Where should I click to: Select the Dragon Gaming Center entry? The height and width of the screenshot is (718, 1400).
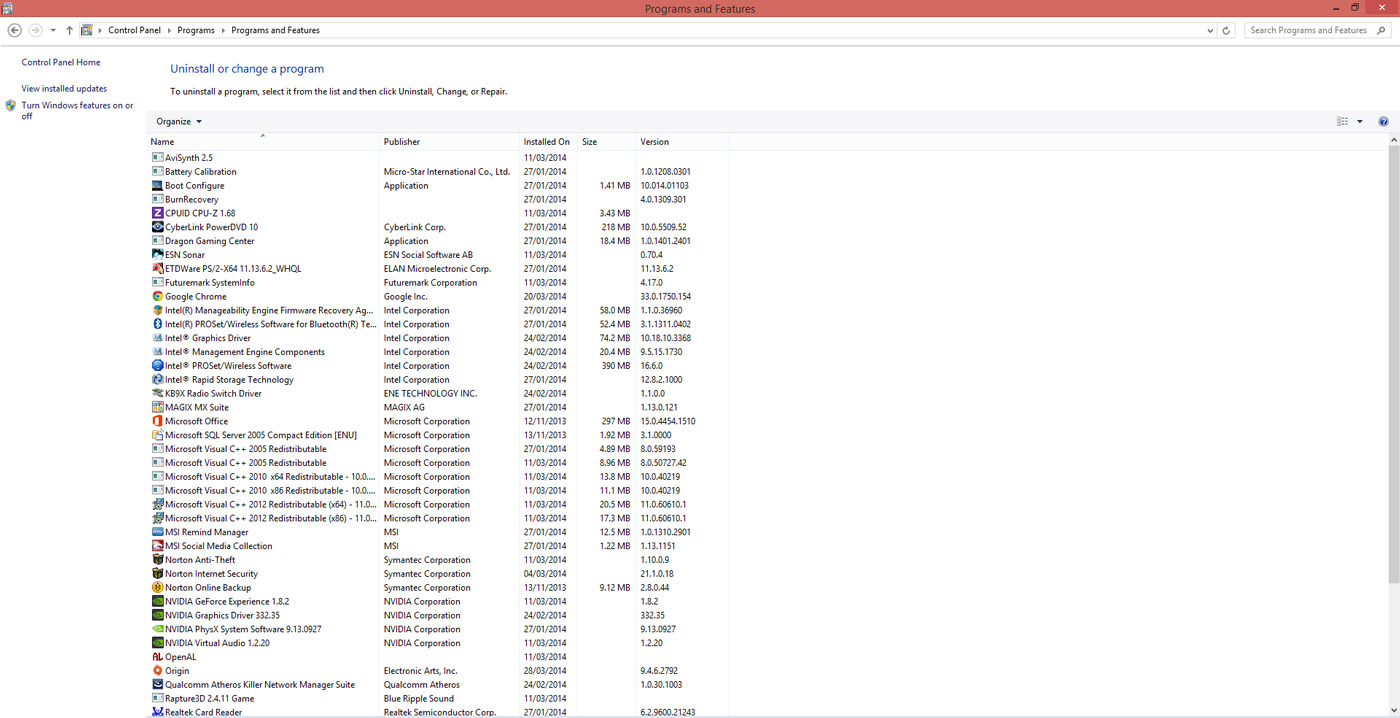(438, 241)
